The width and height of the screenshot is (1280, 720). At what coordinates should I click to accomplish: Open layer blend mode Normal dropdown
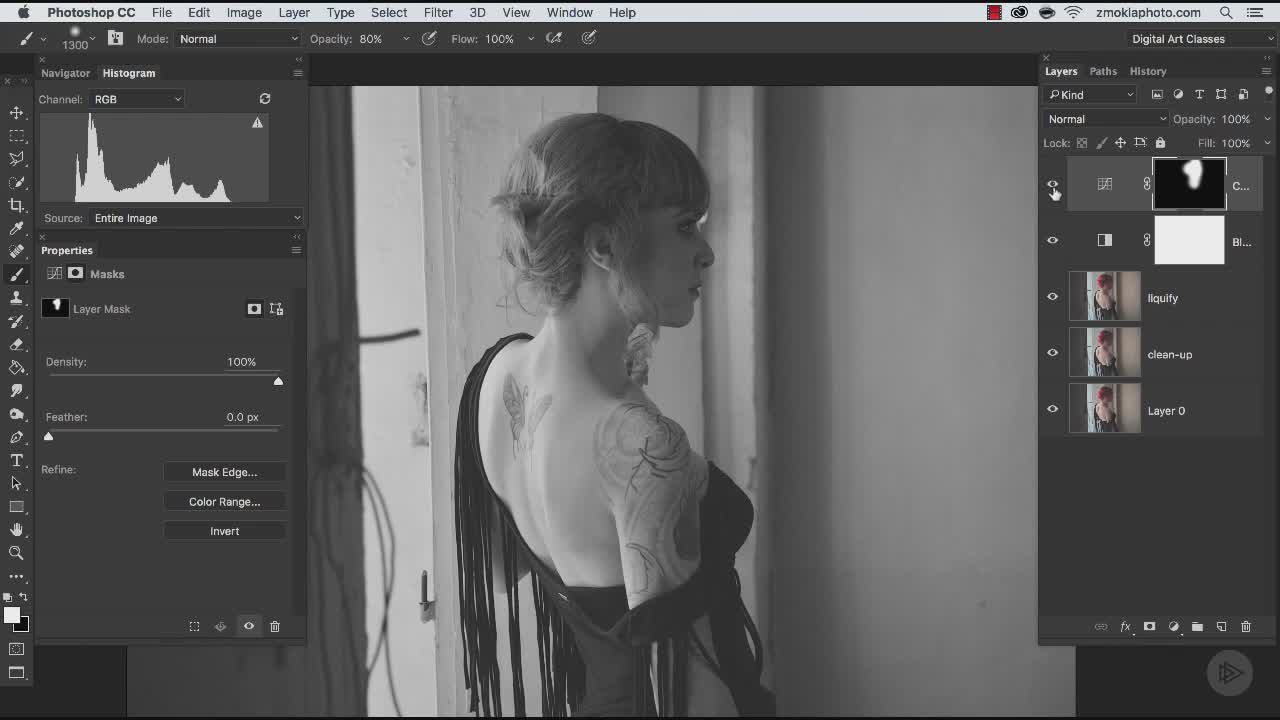(x=1106, y=119)
